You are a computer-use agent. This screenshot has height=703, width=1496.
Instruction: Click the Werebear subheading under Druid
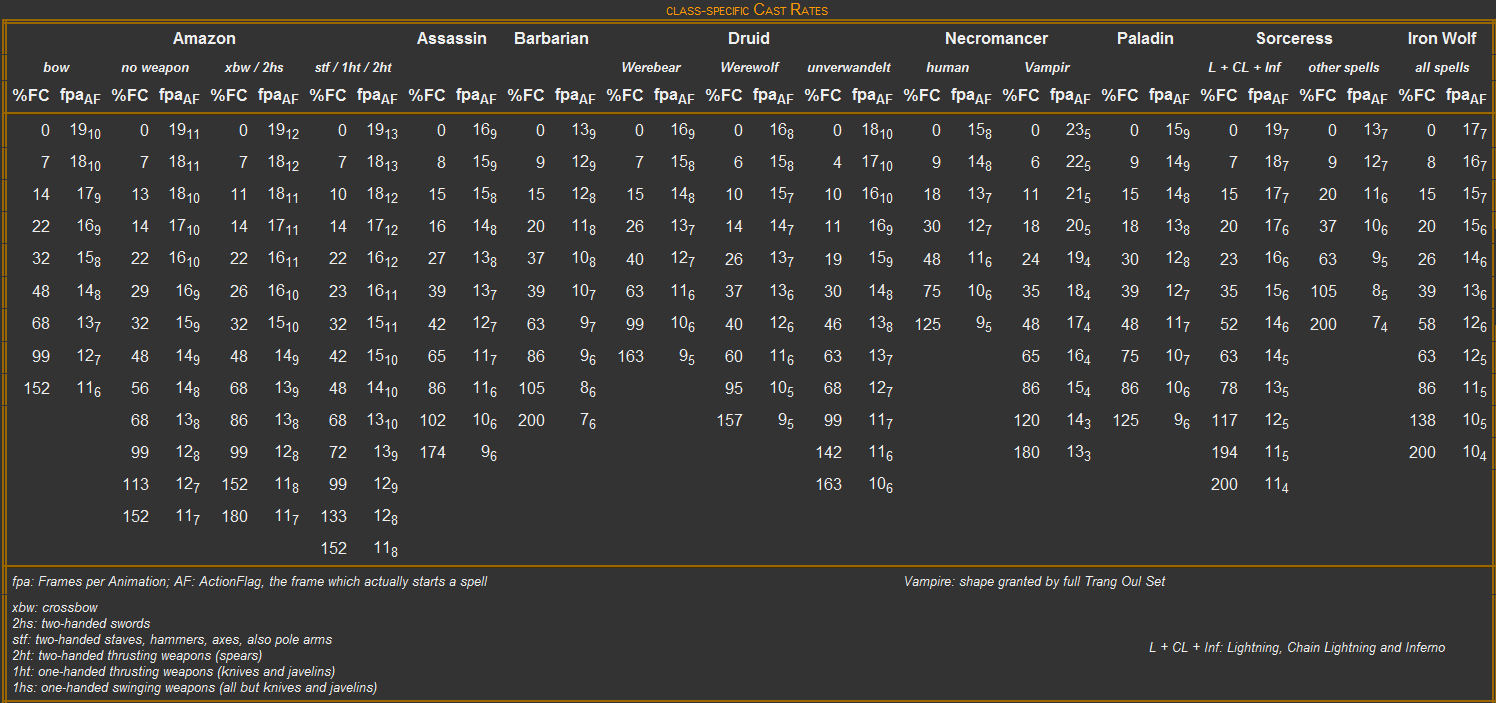(651, 68)
